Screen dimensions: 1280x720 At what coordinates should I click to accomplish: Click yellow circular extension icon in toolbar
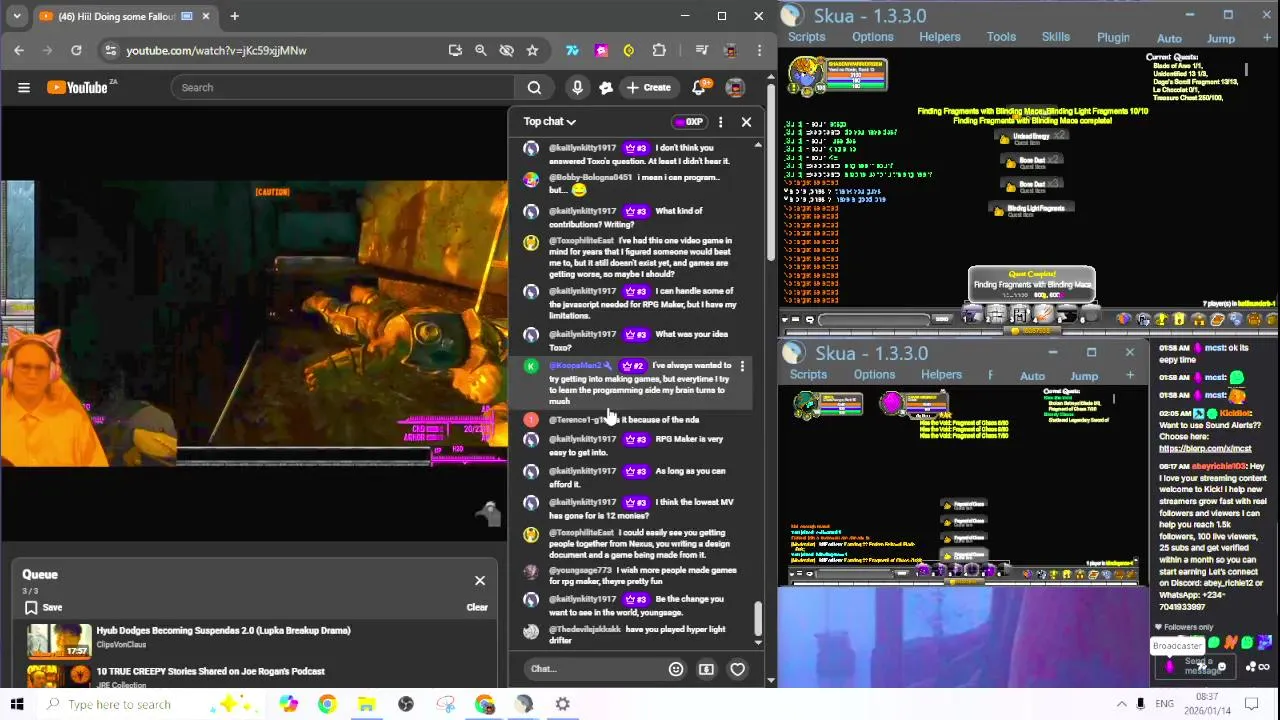click(x=629, y=50)
